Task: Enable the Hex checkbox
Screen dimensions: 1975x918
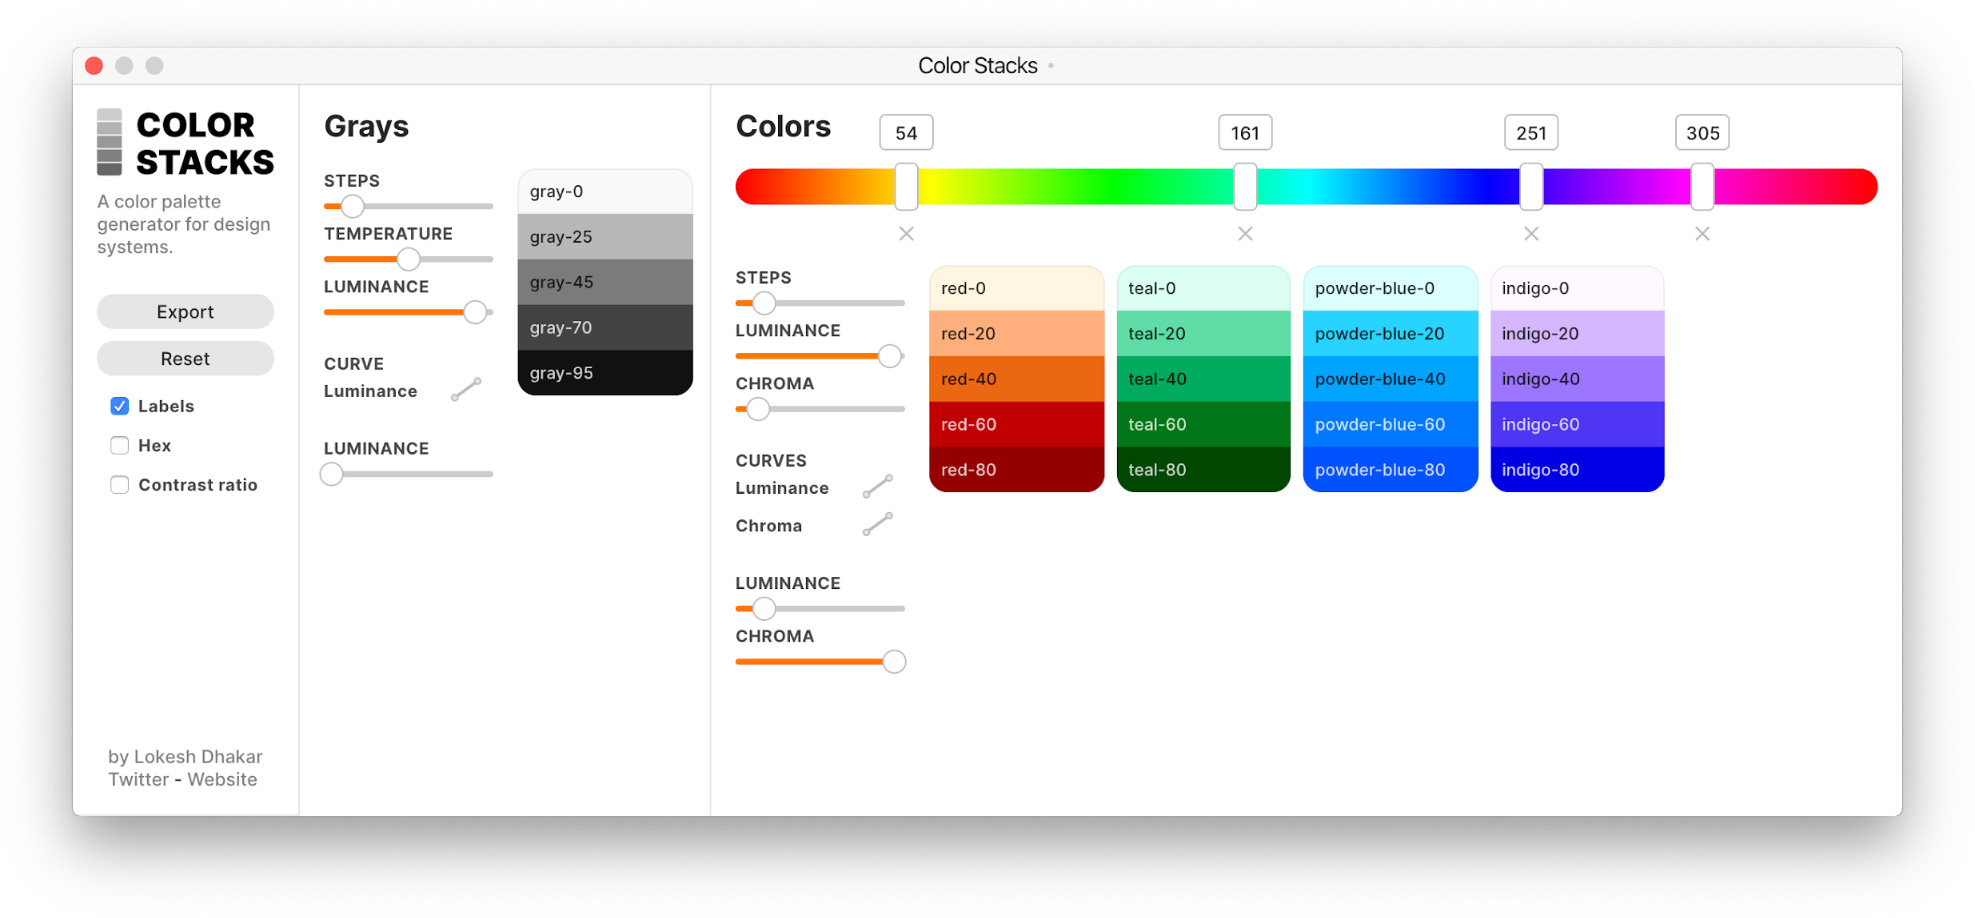Action: (120, 446)
